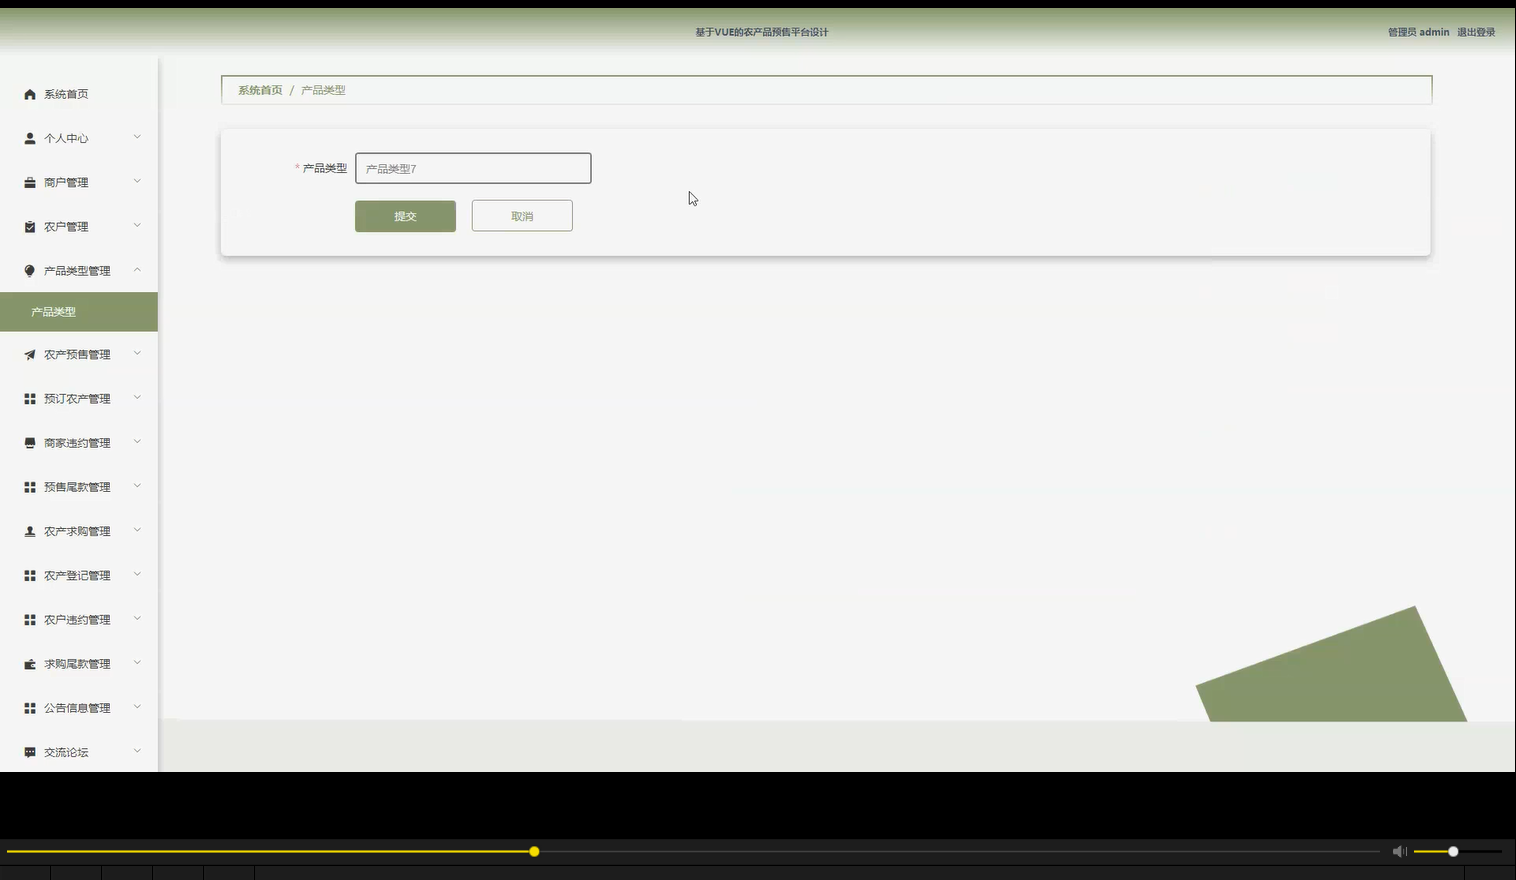Cancel the form with 取消
This screenshot has width=1516, height=880.
(522, 216)
